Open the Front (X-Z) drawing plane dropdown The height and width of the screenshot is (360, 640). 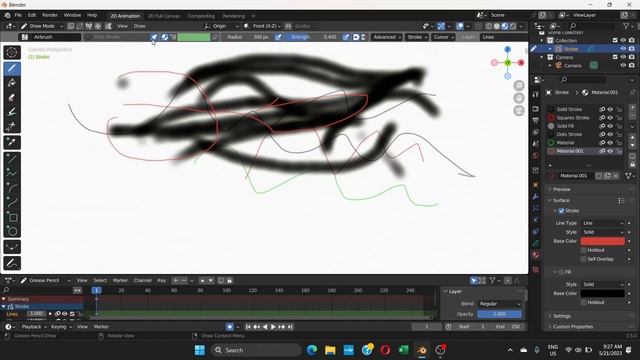click(x=262, y=26)
